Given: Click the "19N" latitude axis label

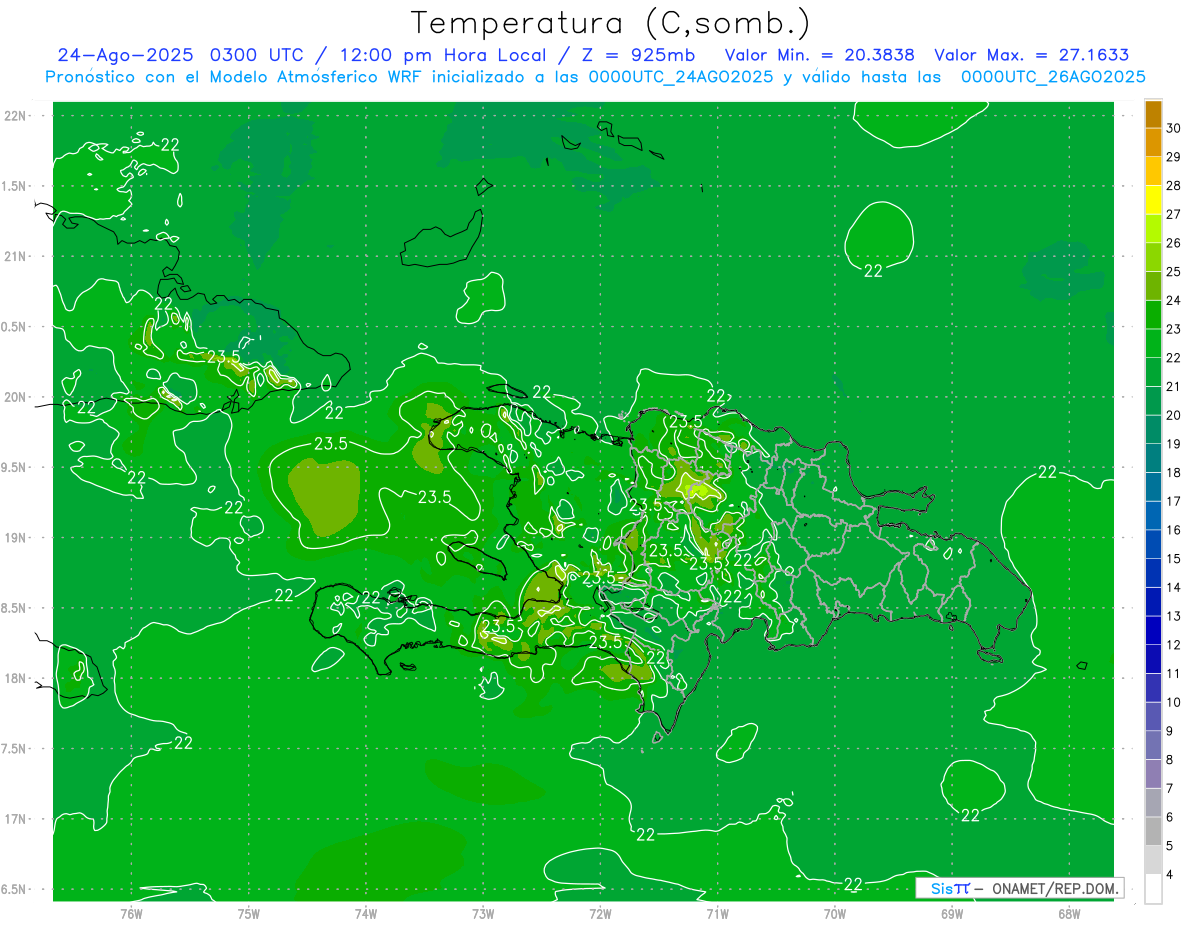Looking at the screenshot, I should pyautogui.click(x=15, y=538).
